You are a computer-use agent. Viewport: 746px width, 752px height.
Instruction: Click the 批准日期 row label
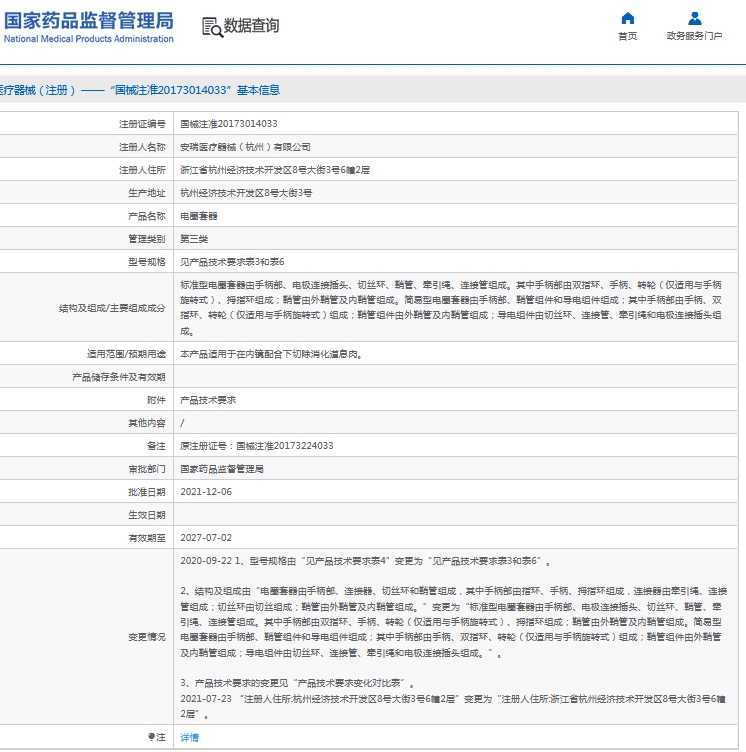click(147, 492)
